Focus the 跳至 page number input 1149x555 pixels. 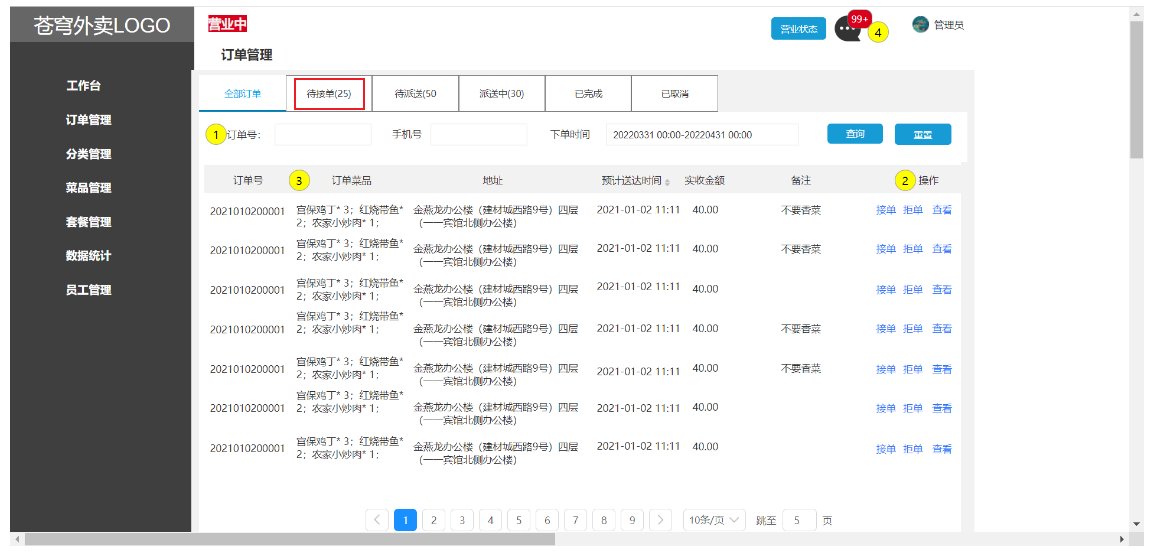tap(799, 521)
